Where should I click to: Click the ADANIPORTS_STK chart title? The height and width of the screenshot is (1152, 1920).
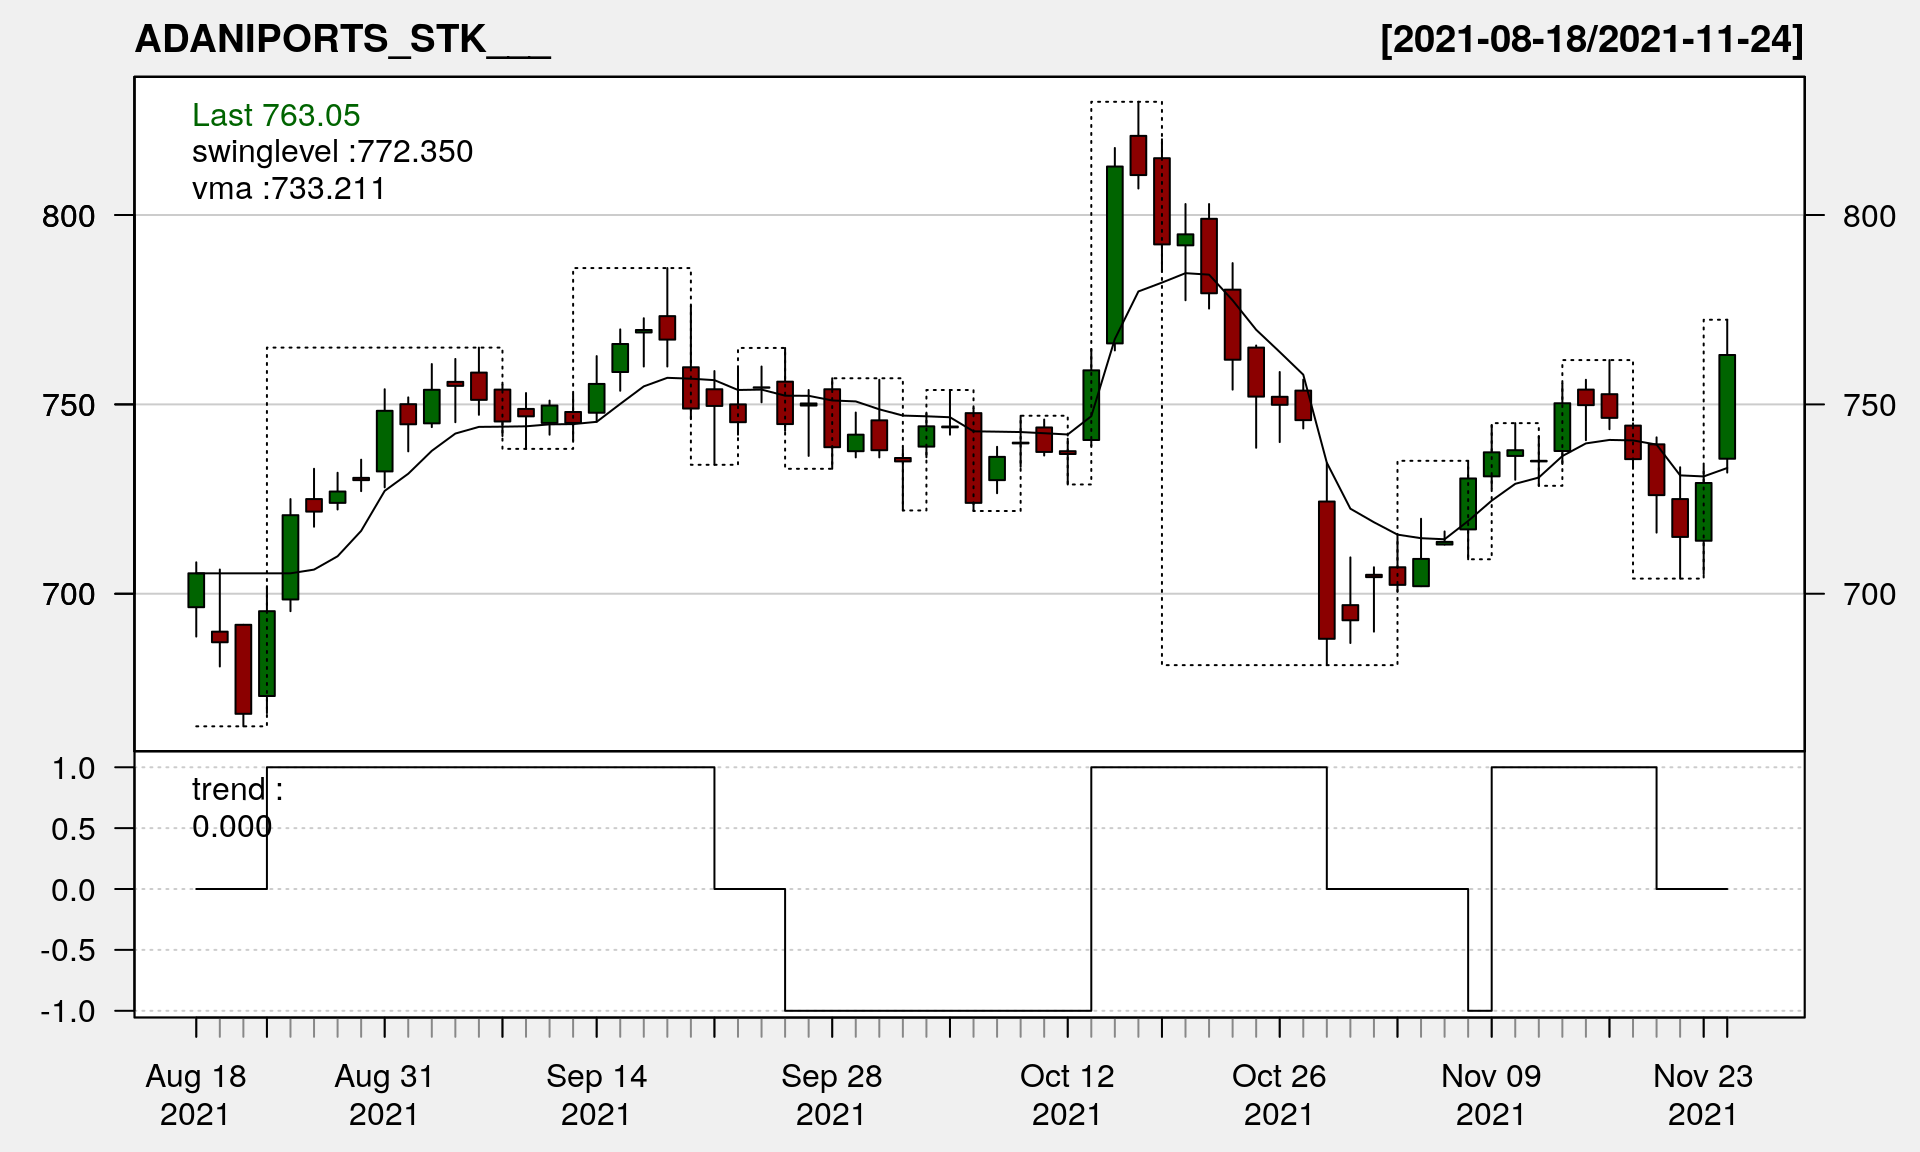coord(342,39)
